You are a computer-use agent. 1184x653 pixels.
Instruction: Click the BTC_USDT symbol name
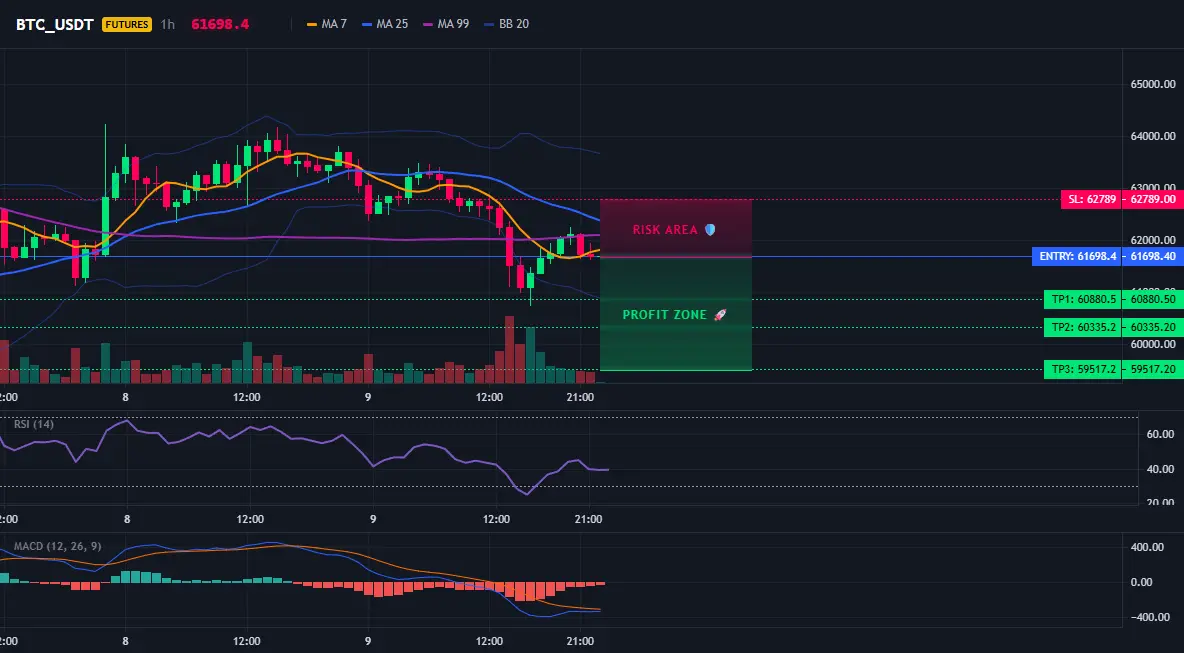(x=55, y=24)
